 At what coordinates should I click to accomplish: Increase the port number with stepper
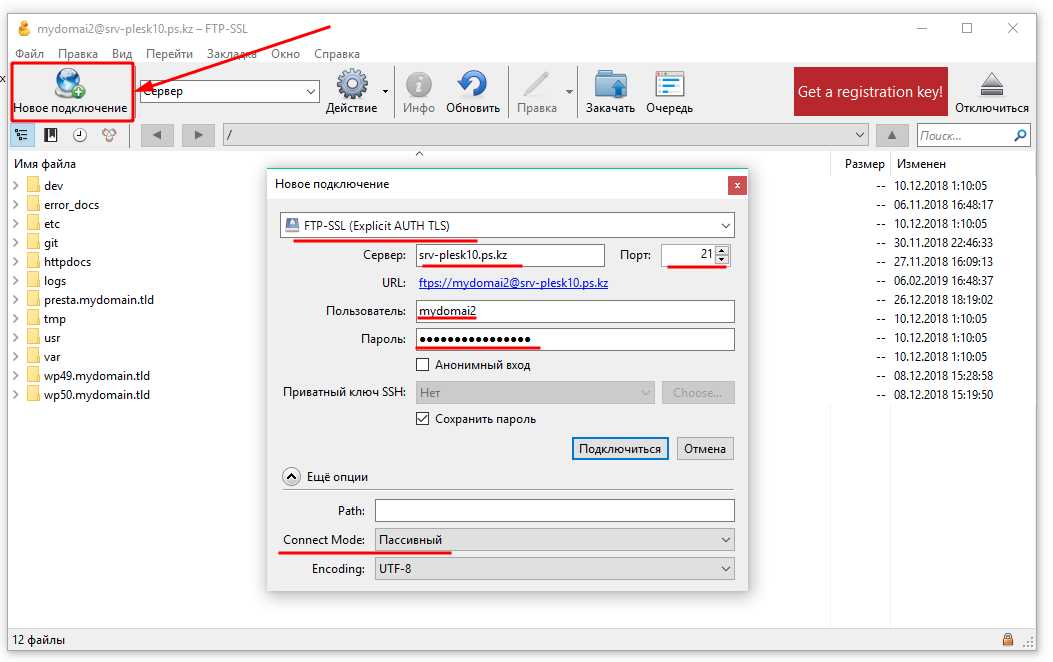722,250
